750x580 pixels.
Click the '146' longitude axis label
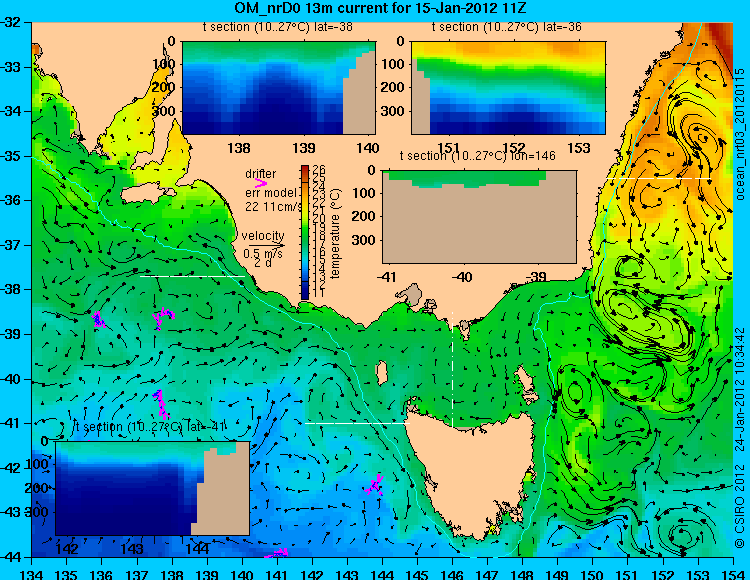tap(452, 574)
